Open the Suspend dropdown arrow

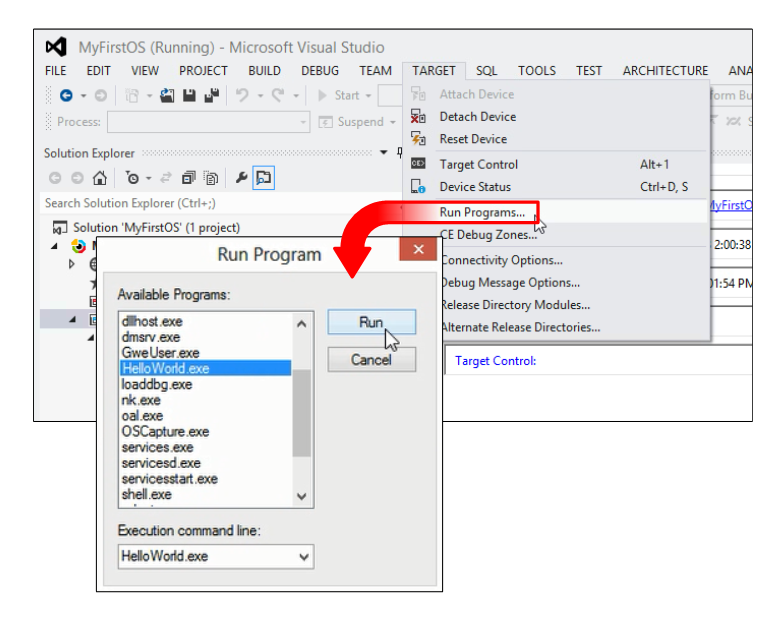click(x=393, y=122)
